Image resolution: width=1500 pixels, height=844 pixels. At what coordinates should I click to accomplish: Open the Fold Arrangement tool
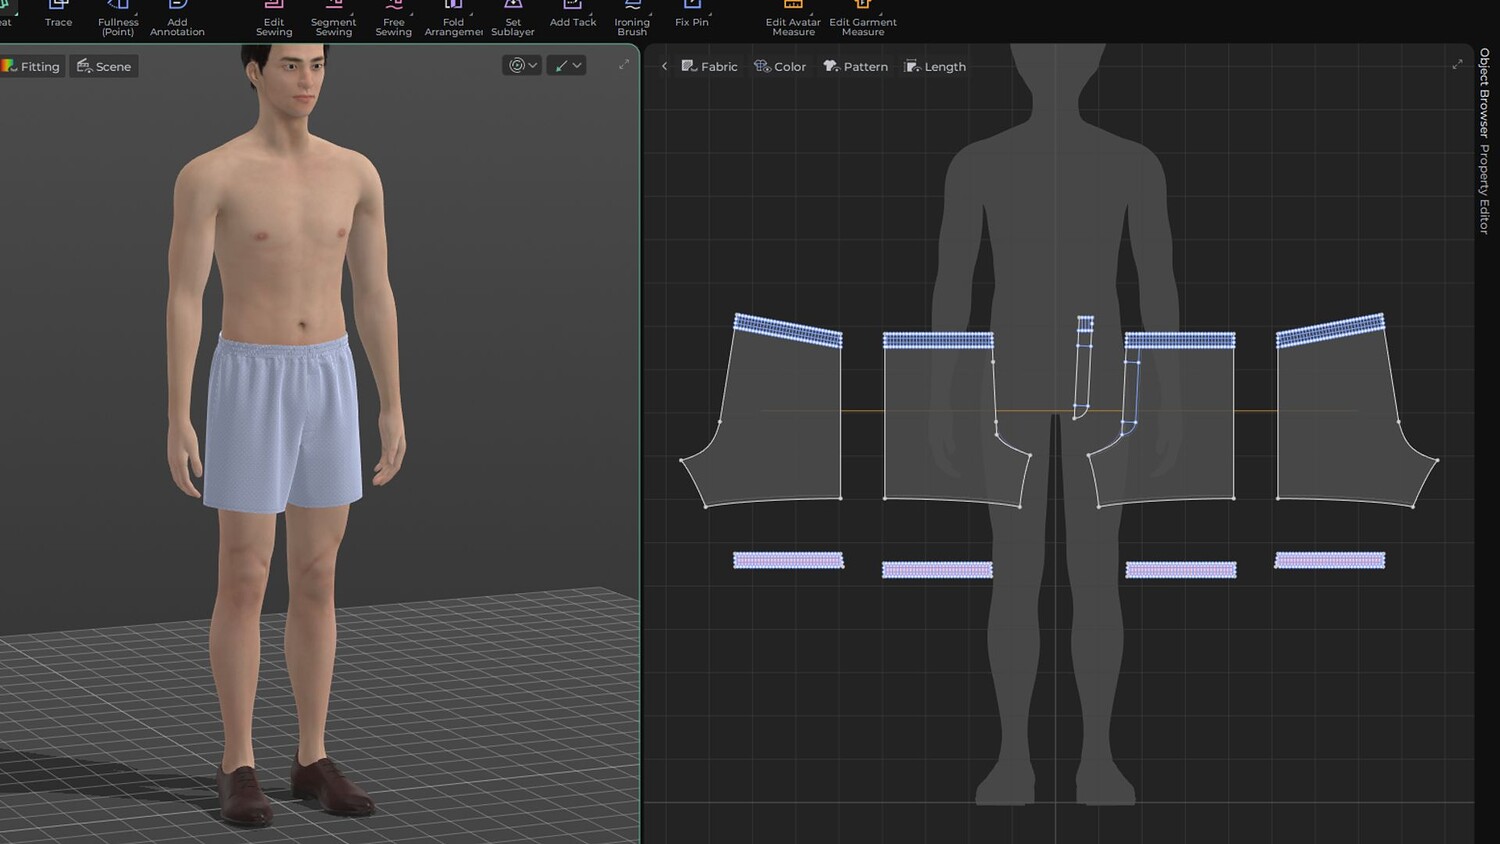tap(454, 19)
